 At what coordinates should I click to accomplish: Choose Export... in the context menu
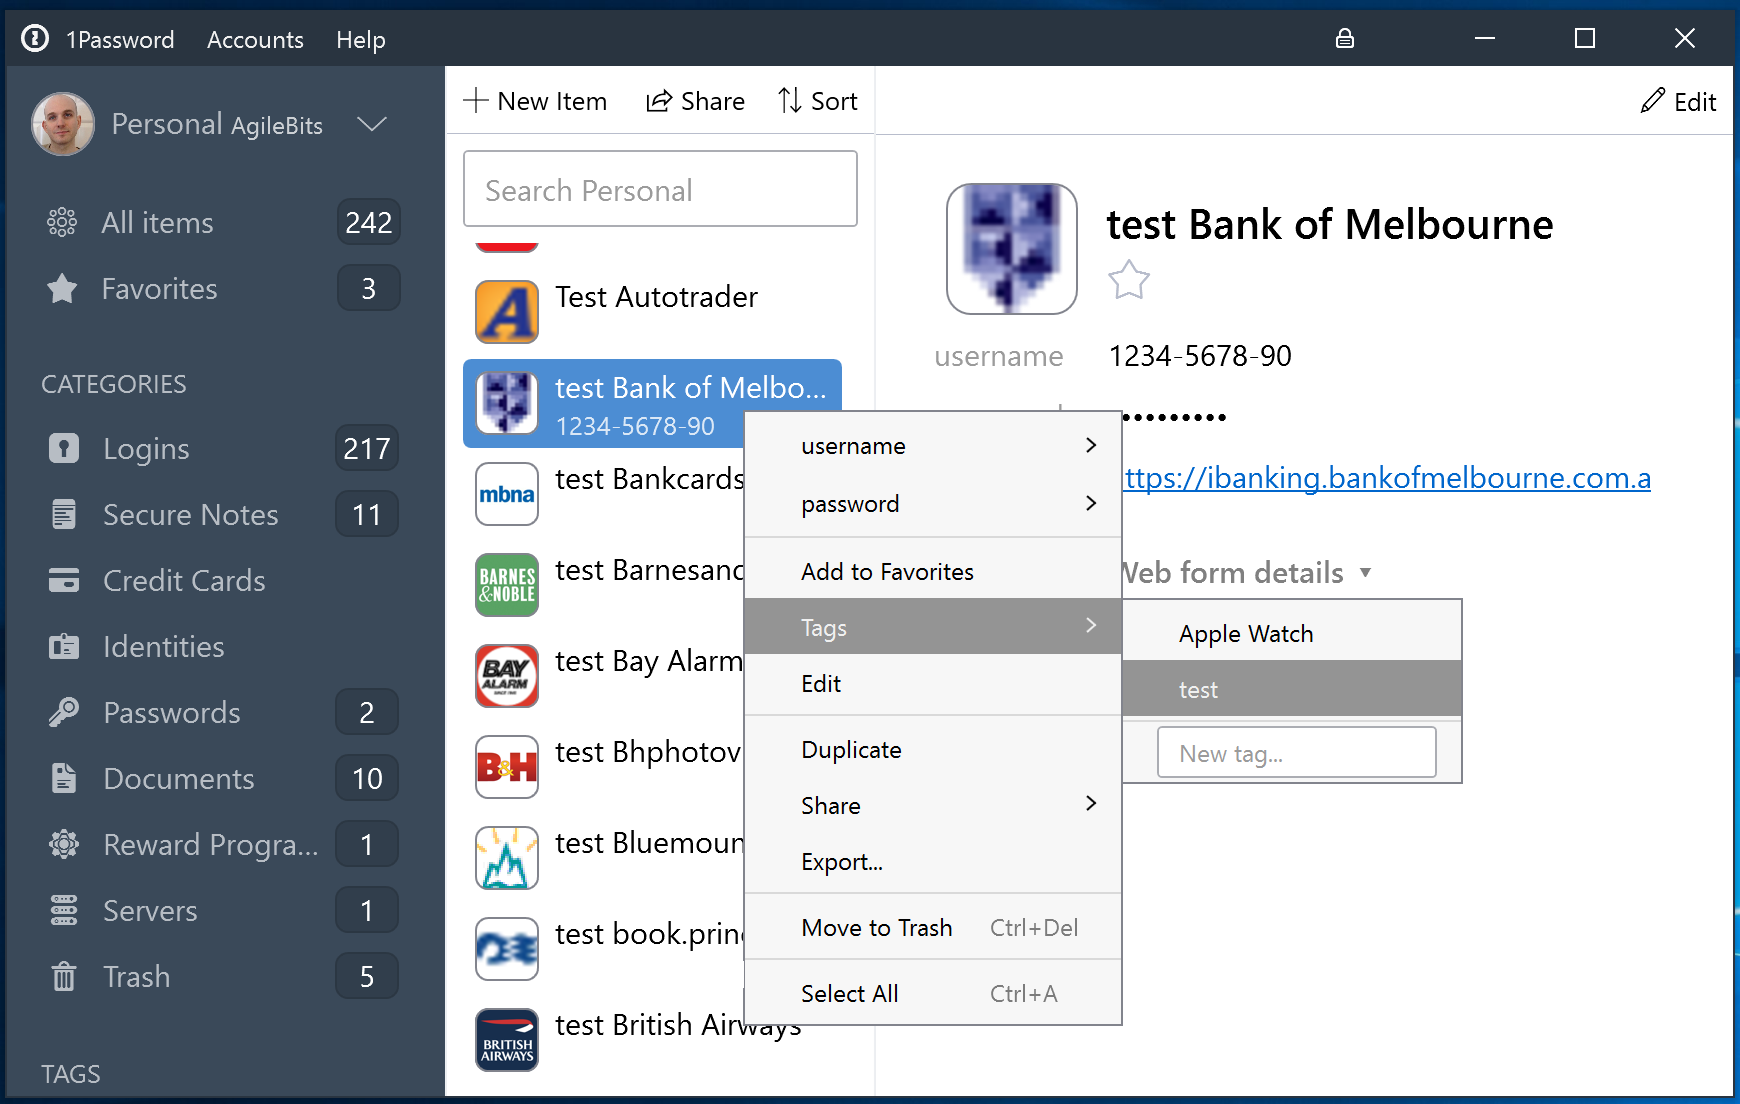[x=933, y=861]
